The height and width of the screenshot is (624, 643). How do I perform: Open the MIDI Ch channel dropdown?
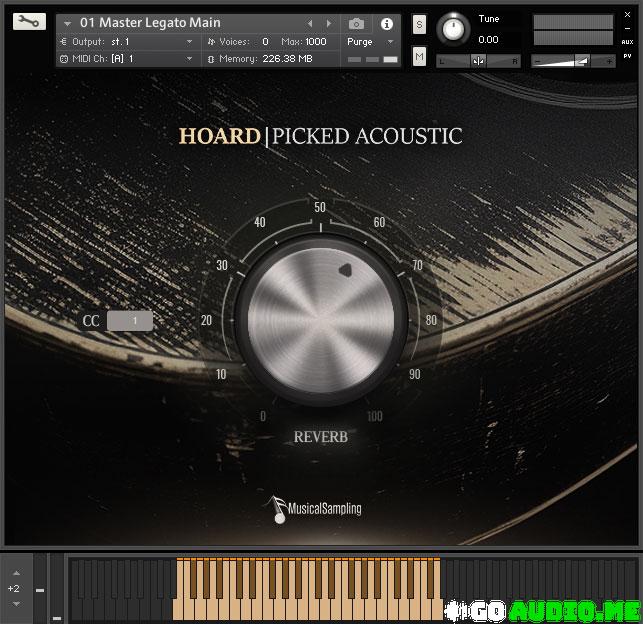pyautogui.click(x=189, y=59)
